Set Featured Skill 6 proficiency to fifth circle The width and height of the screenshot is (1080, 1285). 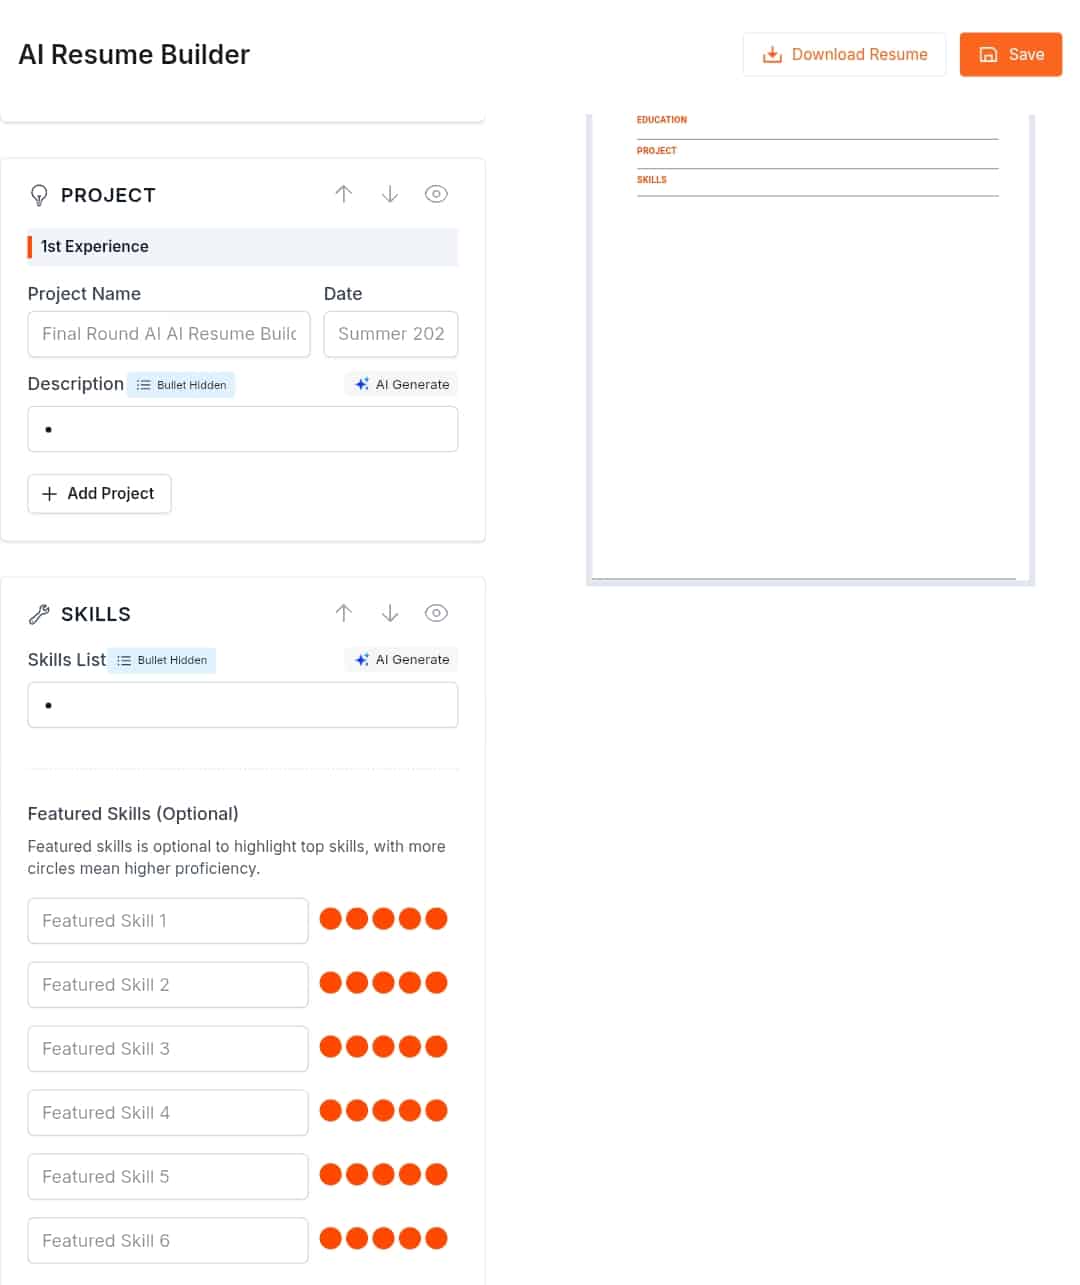(436, 1238)
